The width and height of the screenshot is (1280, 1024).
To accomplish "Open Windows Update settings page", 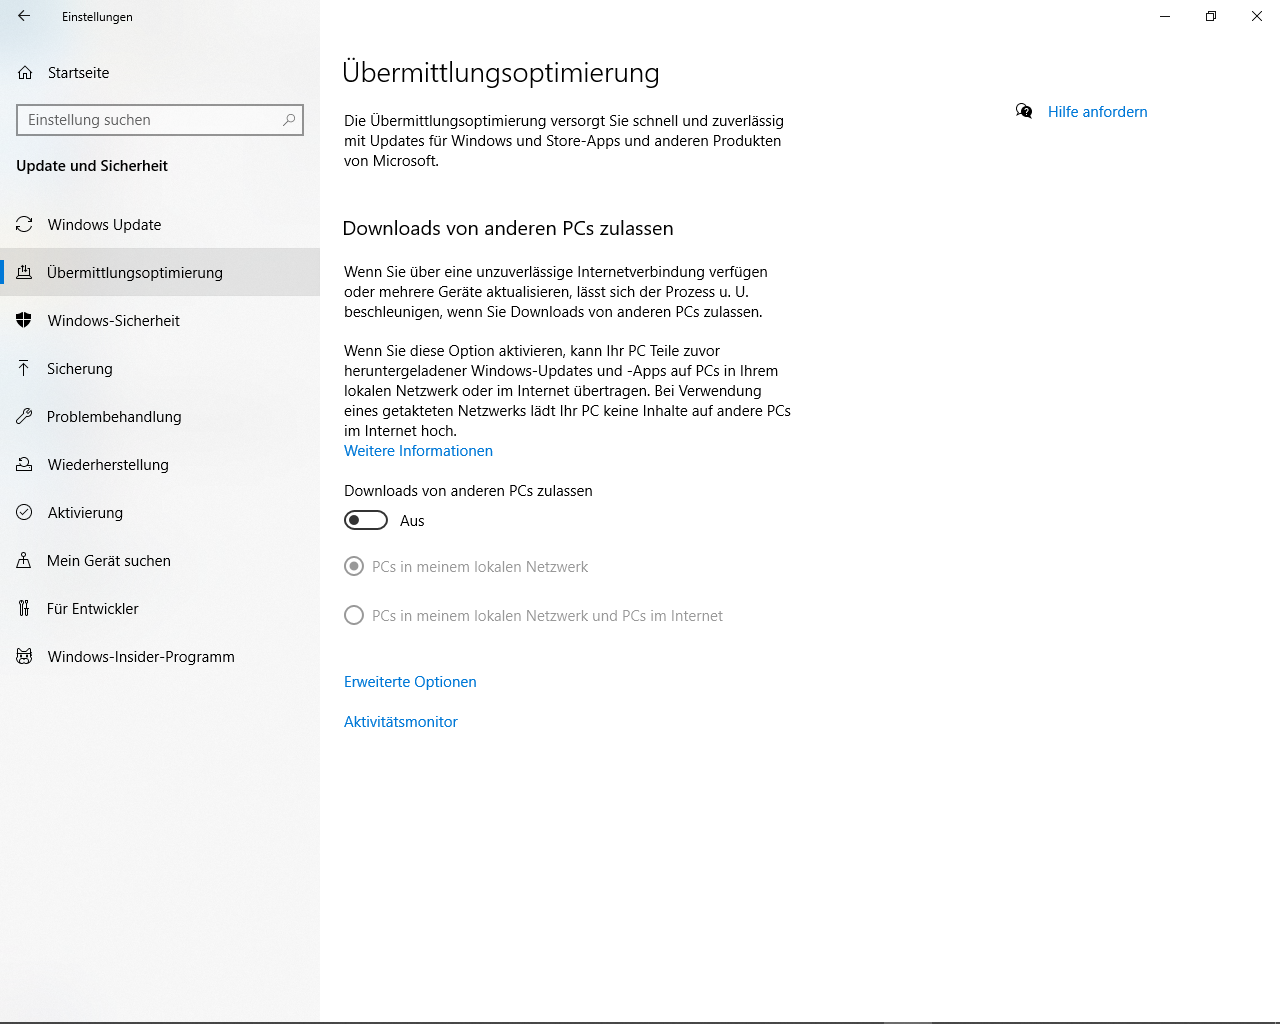I will pos(160,224).
